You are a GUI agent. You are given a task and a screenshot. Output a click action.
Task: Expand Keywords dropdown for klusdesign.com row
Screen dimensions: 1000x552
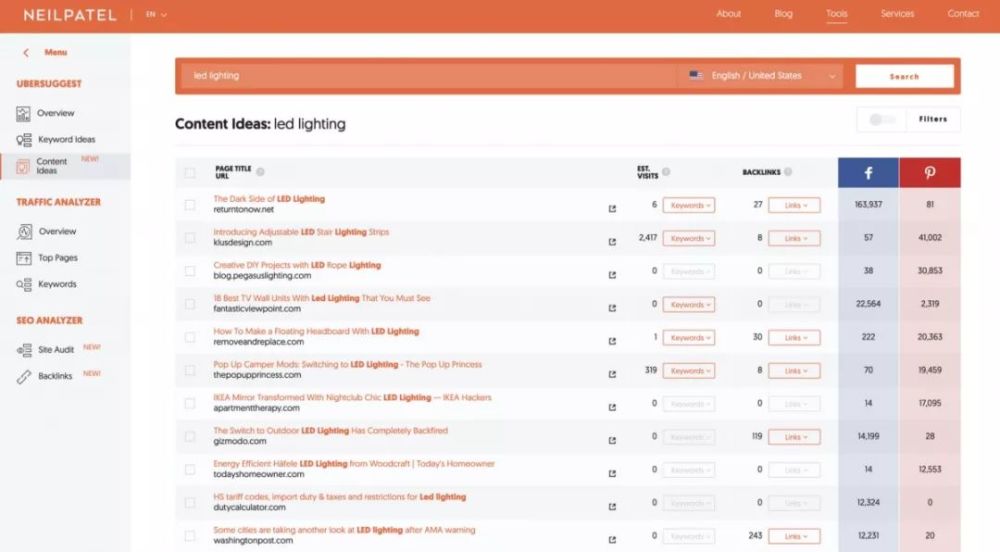pos(689,238)
